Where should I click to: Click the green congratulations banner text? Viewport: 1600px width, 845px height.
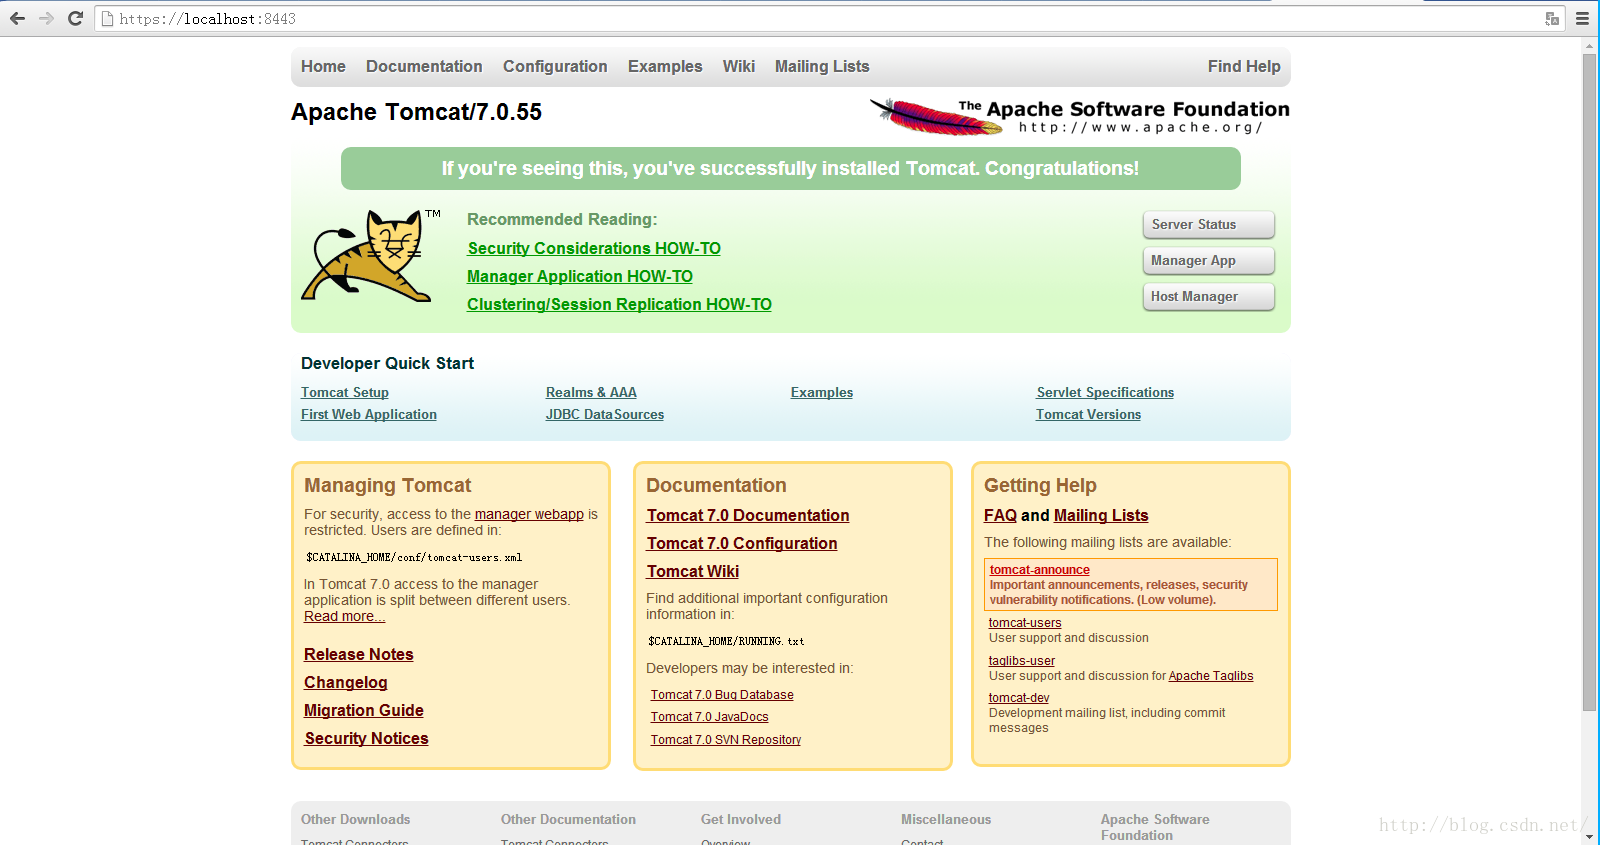click(790, 168)
